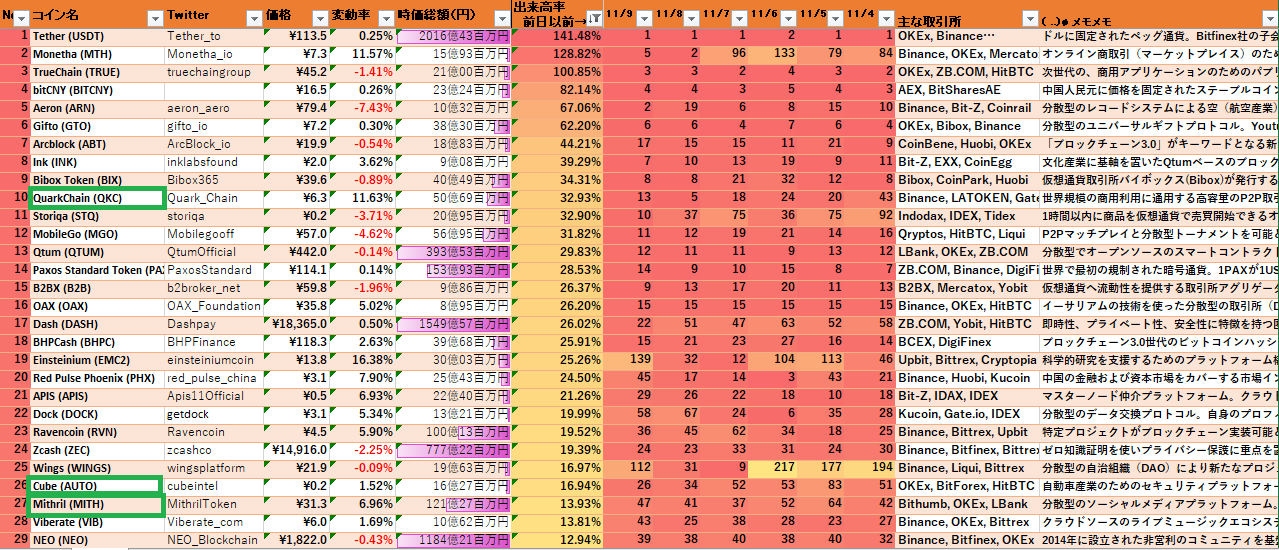Select Dash's 1549億57百万円 market cap cell
The width and height of the screenshot is (1279, 550).
pos(453,324)
